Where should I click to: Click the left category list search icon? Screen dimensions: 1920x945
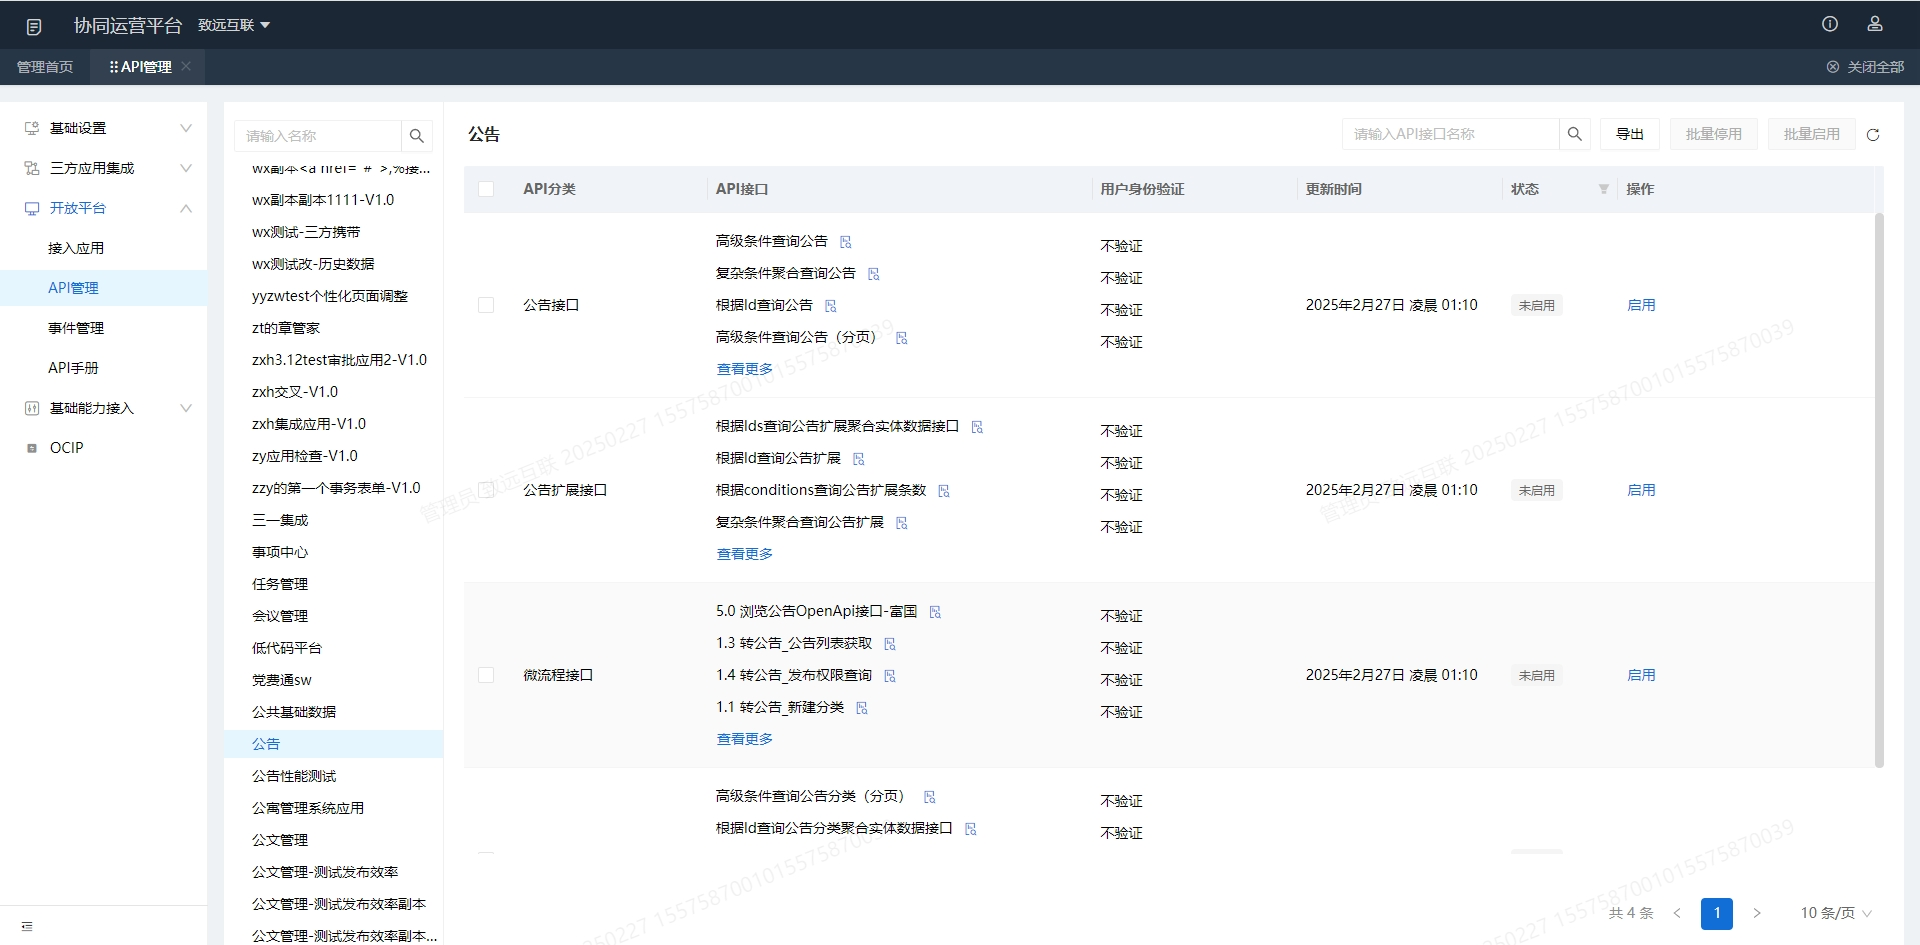(x=417, y=136)
